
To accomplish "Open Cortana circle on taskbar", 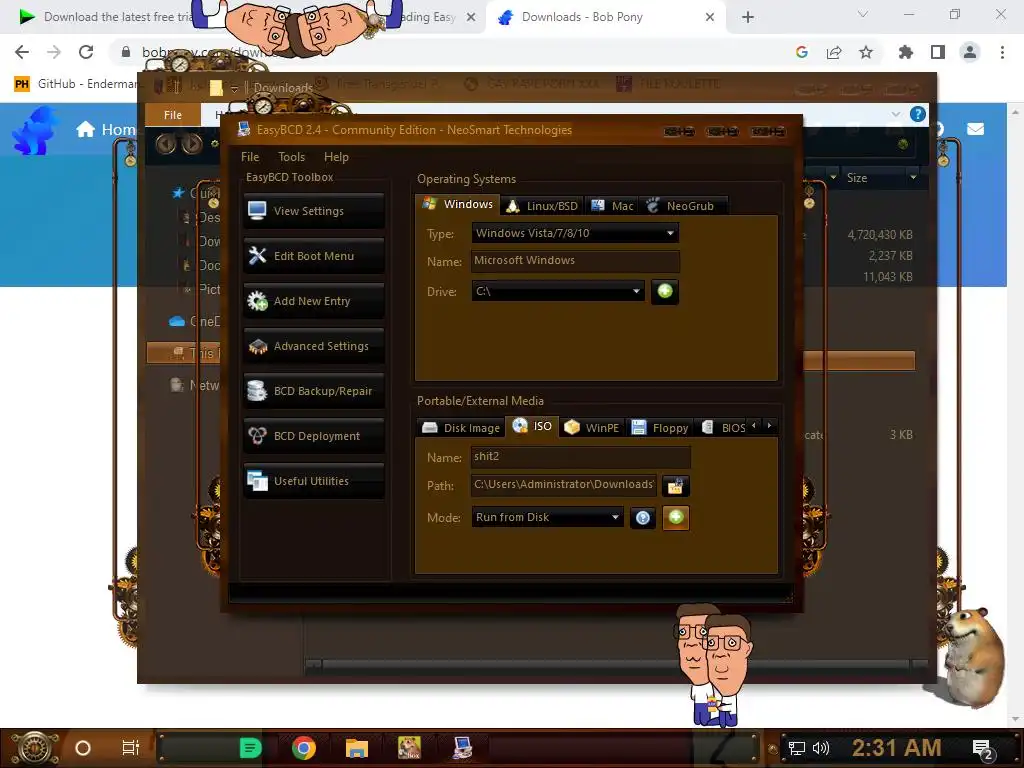I will tap(83, 748).
